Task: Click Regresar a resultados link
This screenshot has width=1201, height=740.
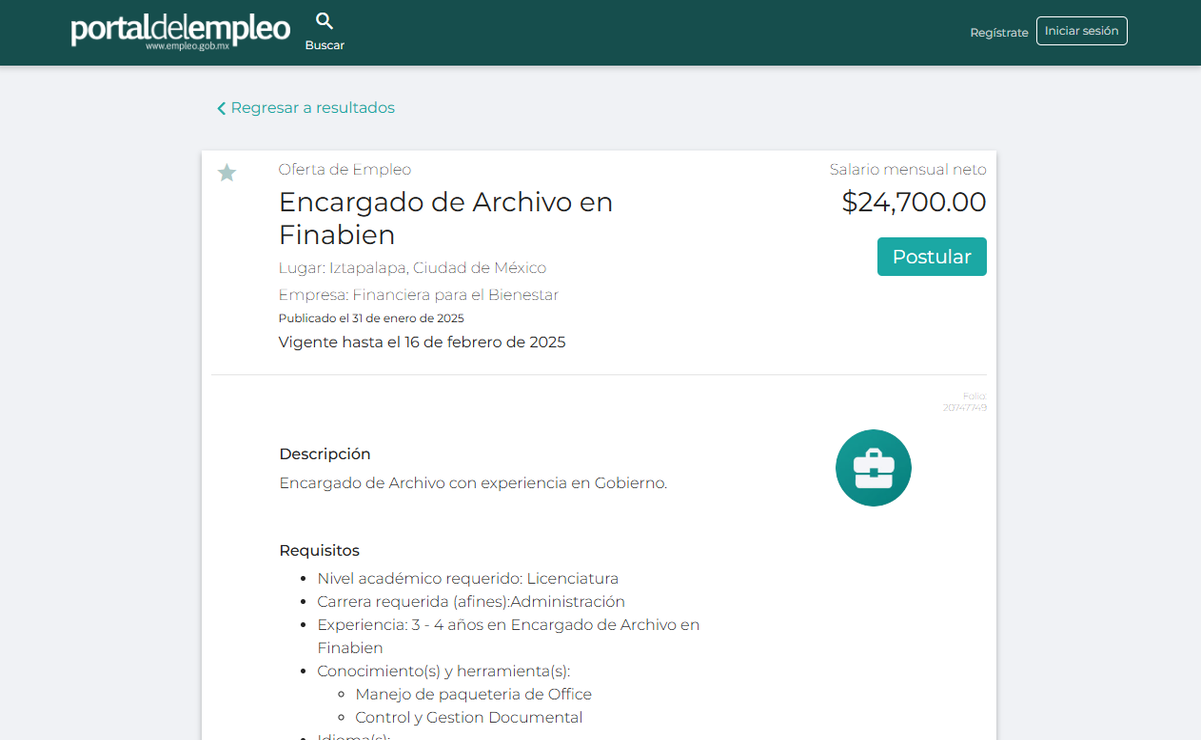Action: click(312, 108)
